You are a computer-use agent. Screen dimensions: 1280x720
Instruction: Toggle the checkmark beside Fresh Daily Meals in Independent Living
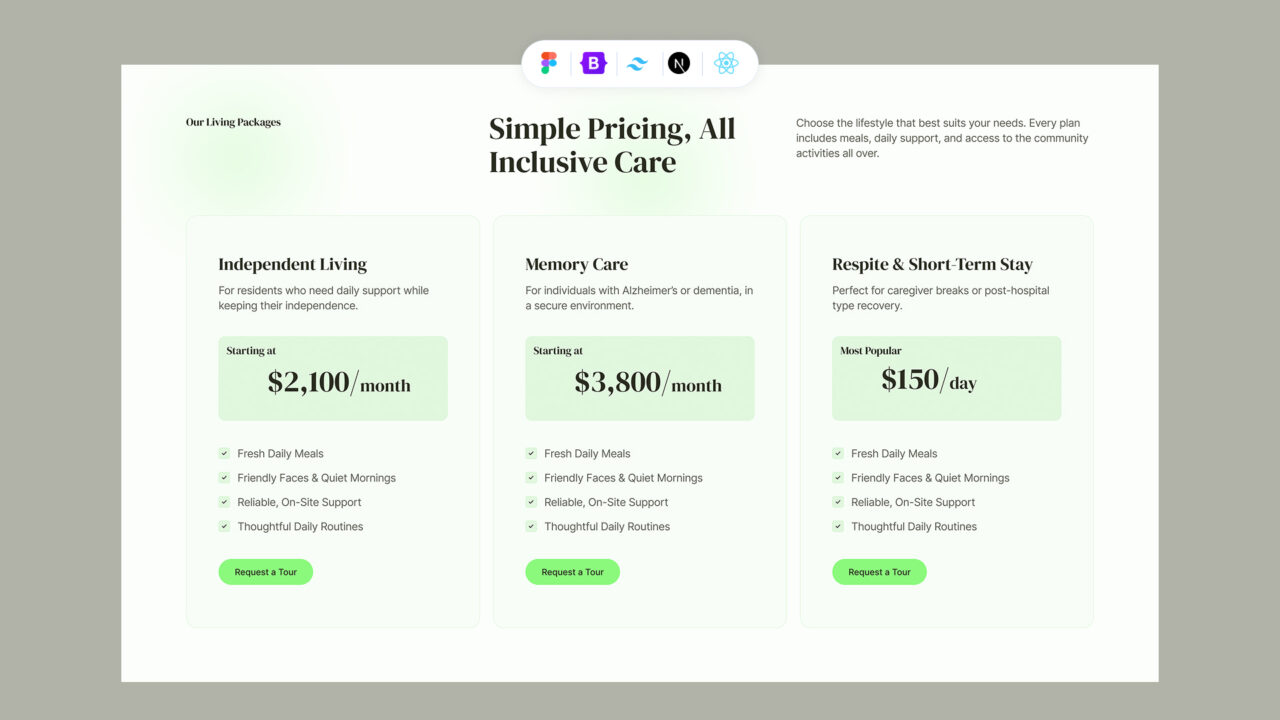point(224,453)
